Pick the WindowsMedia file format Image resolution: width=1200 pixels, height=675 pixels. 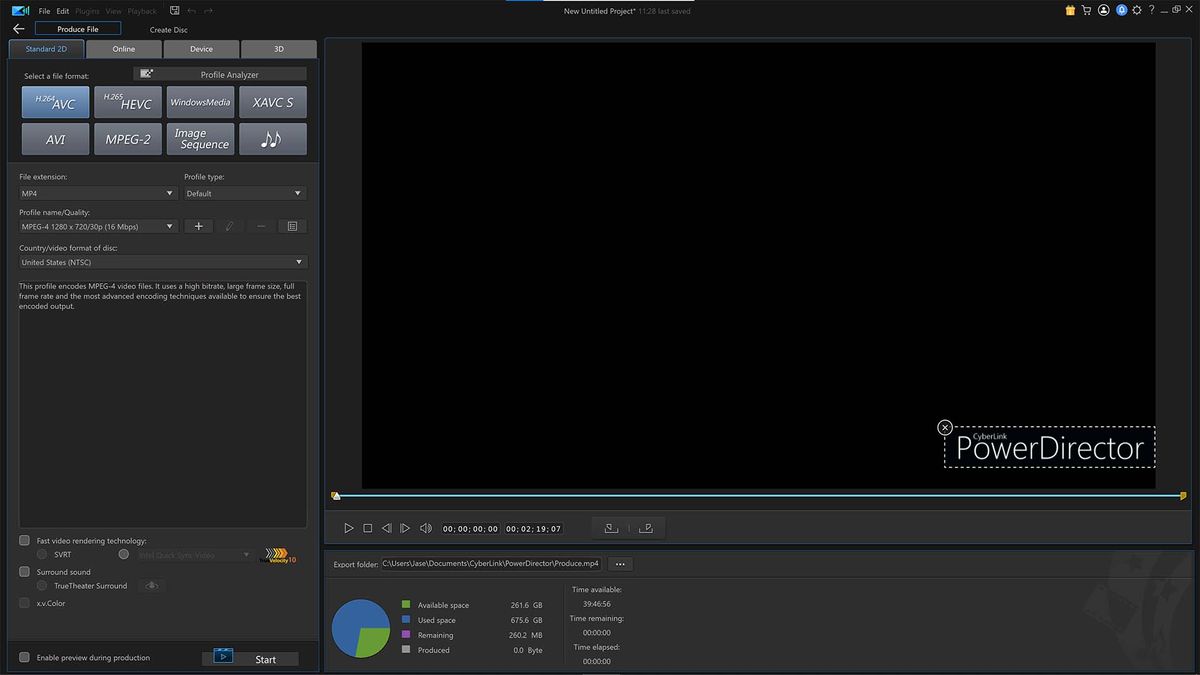click(x=200, y=101)
